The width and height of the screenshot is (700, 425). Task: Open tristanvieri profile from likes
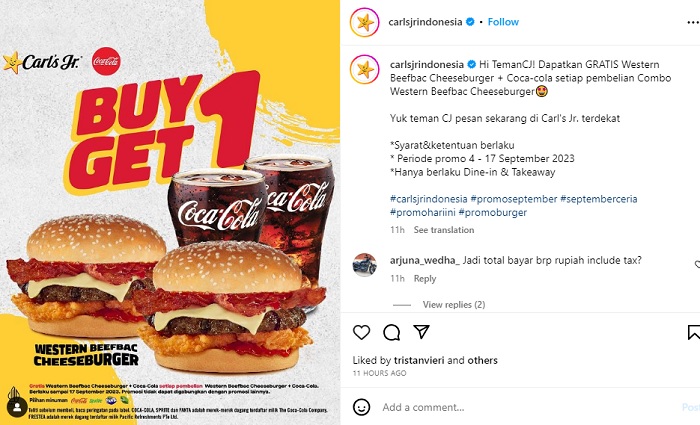click(x=419, y=360)
